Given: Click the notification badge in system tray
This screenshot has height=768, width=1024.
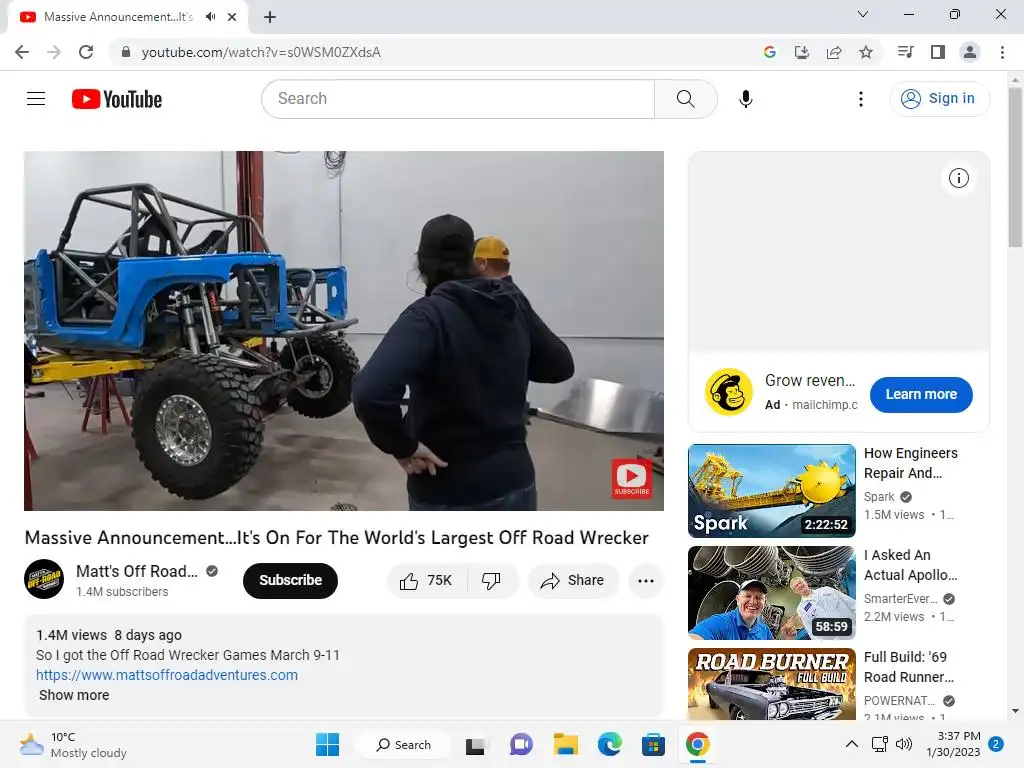Looking at the screenshot, I should (996, 744).
